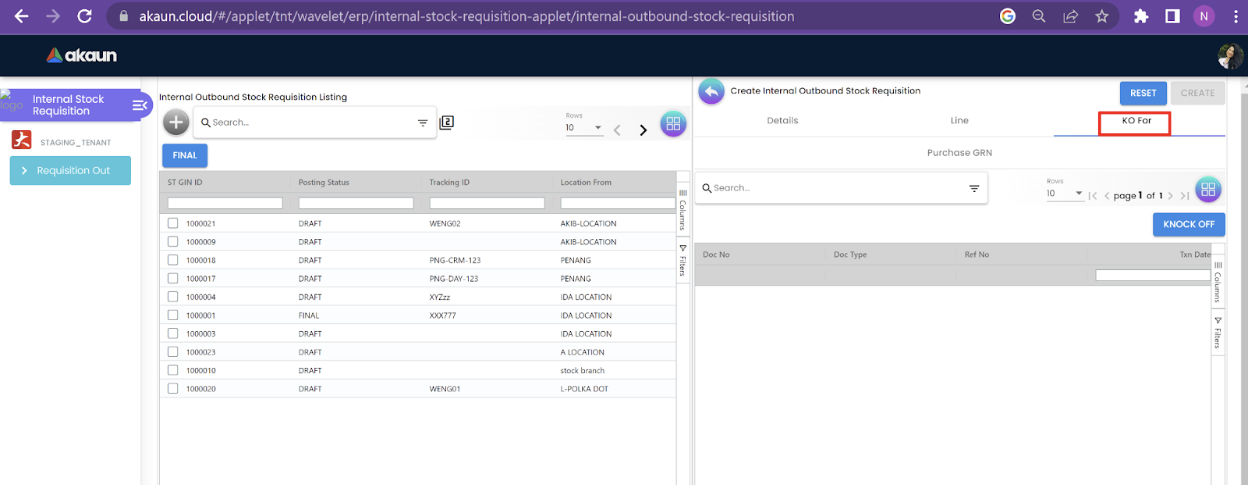Click the RESET button

(1143, 93)
